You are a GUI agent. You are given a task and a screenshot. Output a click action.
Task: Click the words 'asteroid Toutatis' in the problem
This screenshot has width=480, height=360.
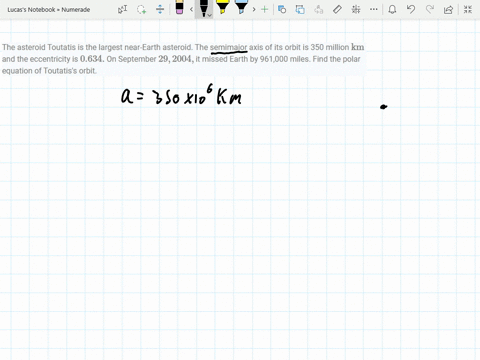point(46,47)
